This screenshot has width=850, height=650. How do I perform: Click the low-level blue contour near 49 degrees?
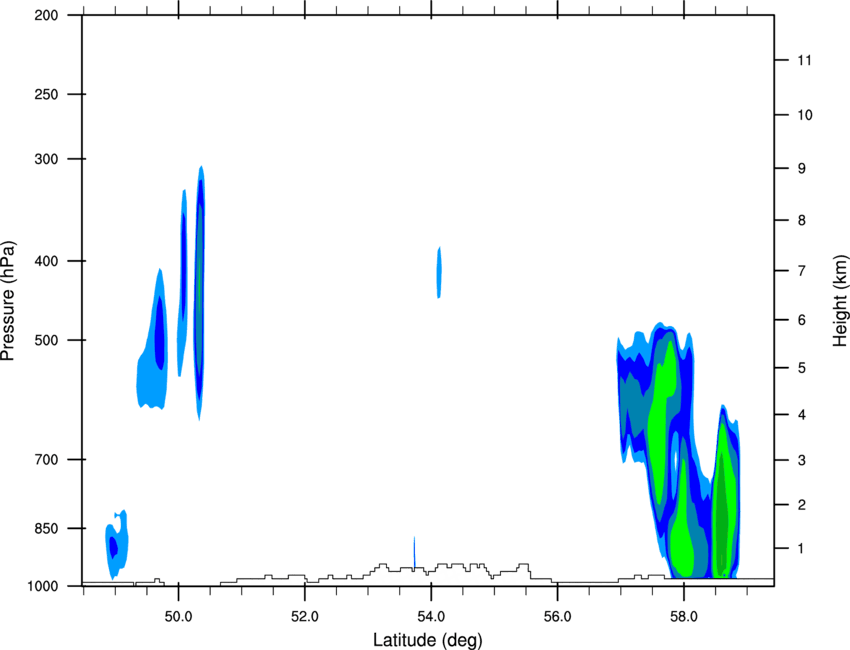point(116,545)
